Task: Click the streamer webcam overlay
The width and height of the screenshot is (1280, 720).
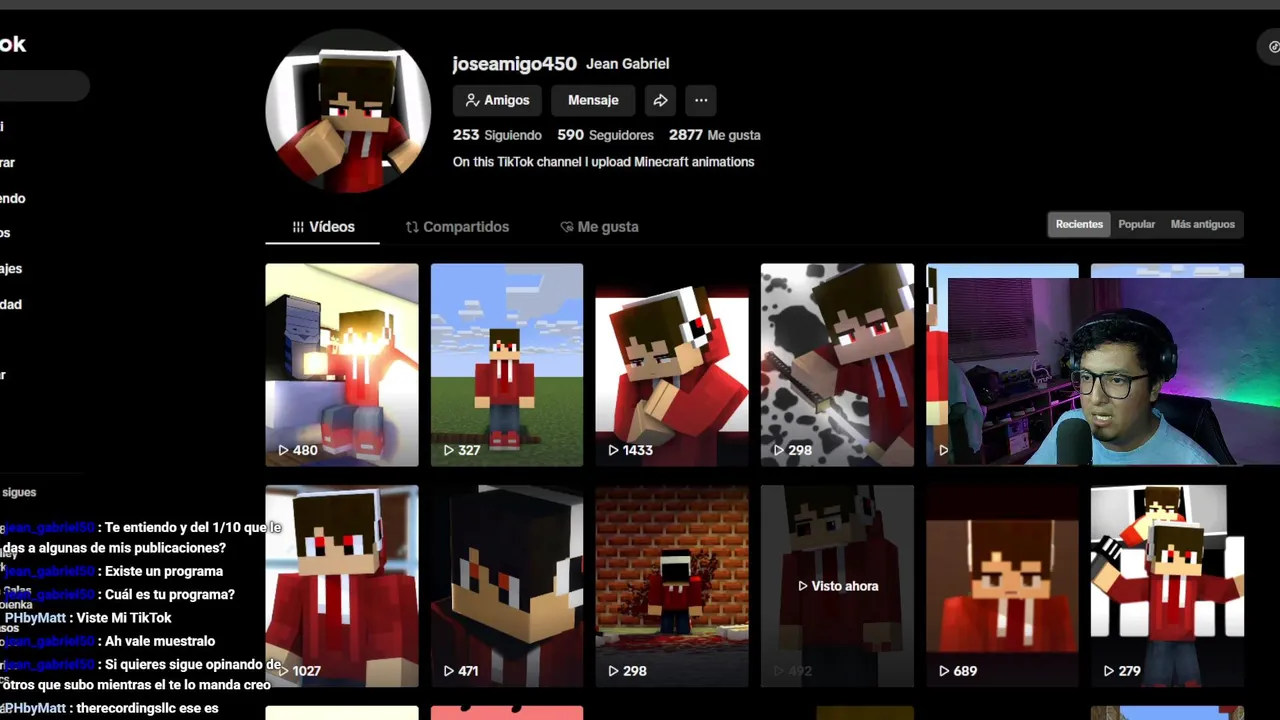Action: pos(1113,372)
